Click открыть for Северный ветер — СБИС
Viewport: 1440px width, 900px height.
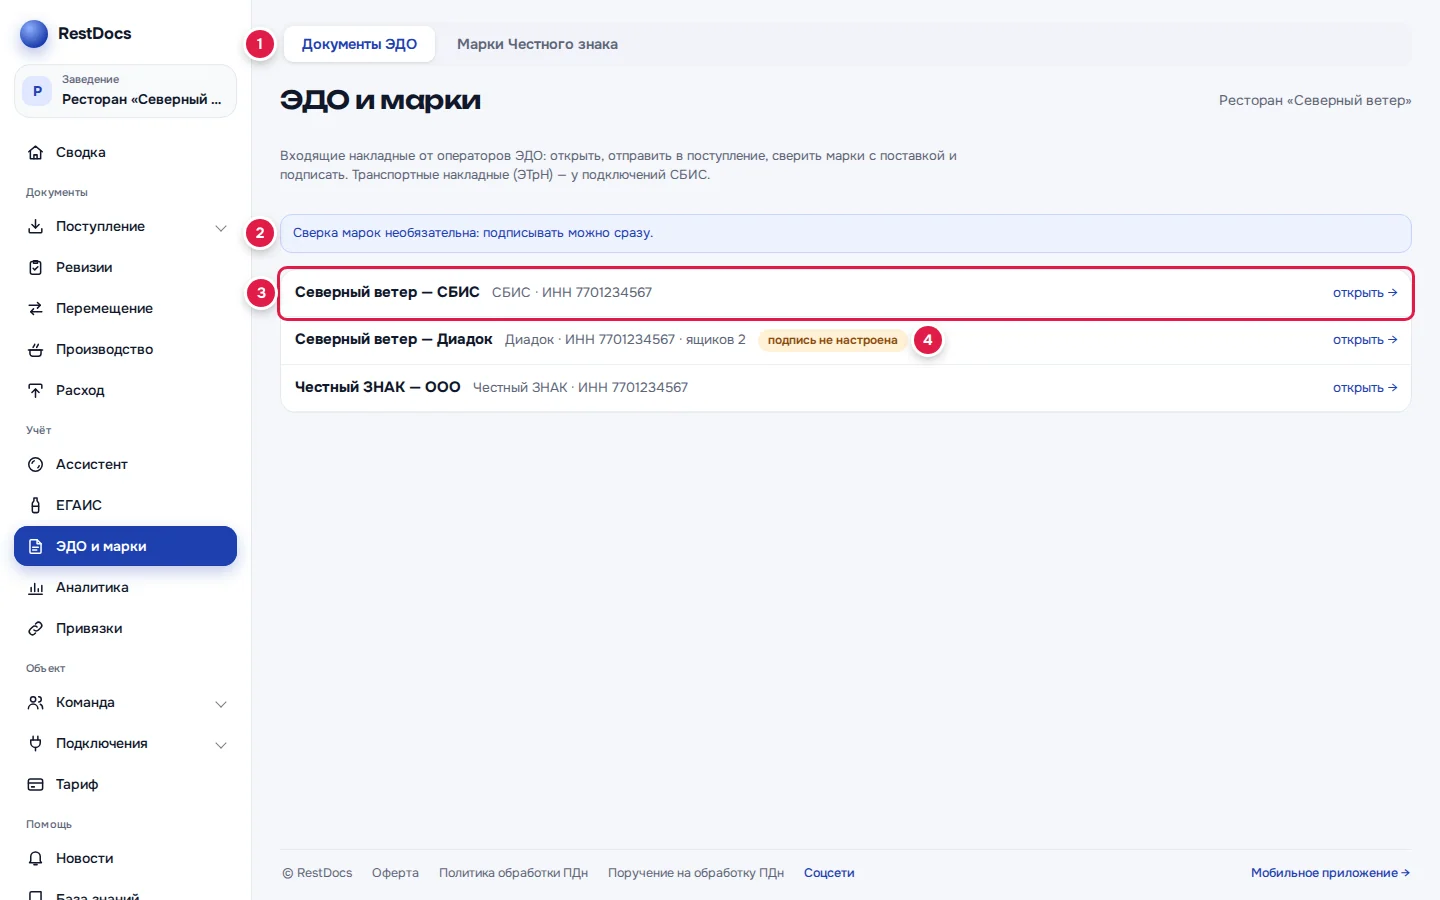coord(1365,293)
